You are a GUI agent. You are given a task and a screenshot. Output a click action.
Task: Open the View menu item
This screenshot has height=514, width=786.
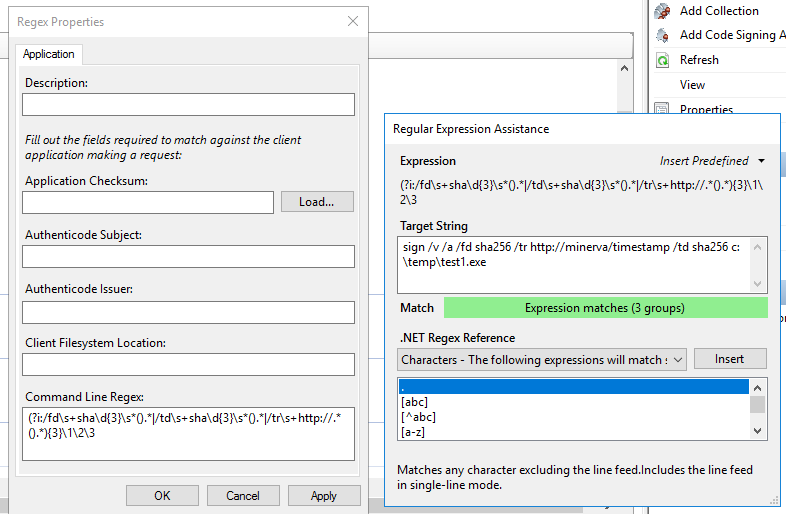pos(692,85)
